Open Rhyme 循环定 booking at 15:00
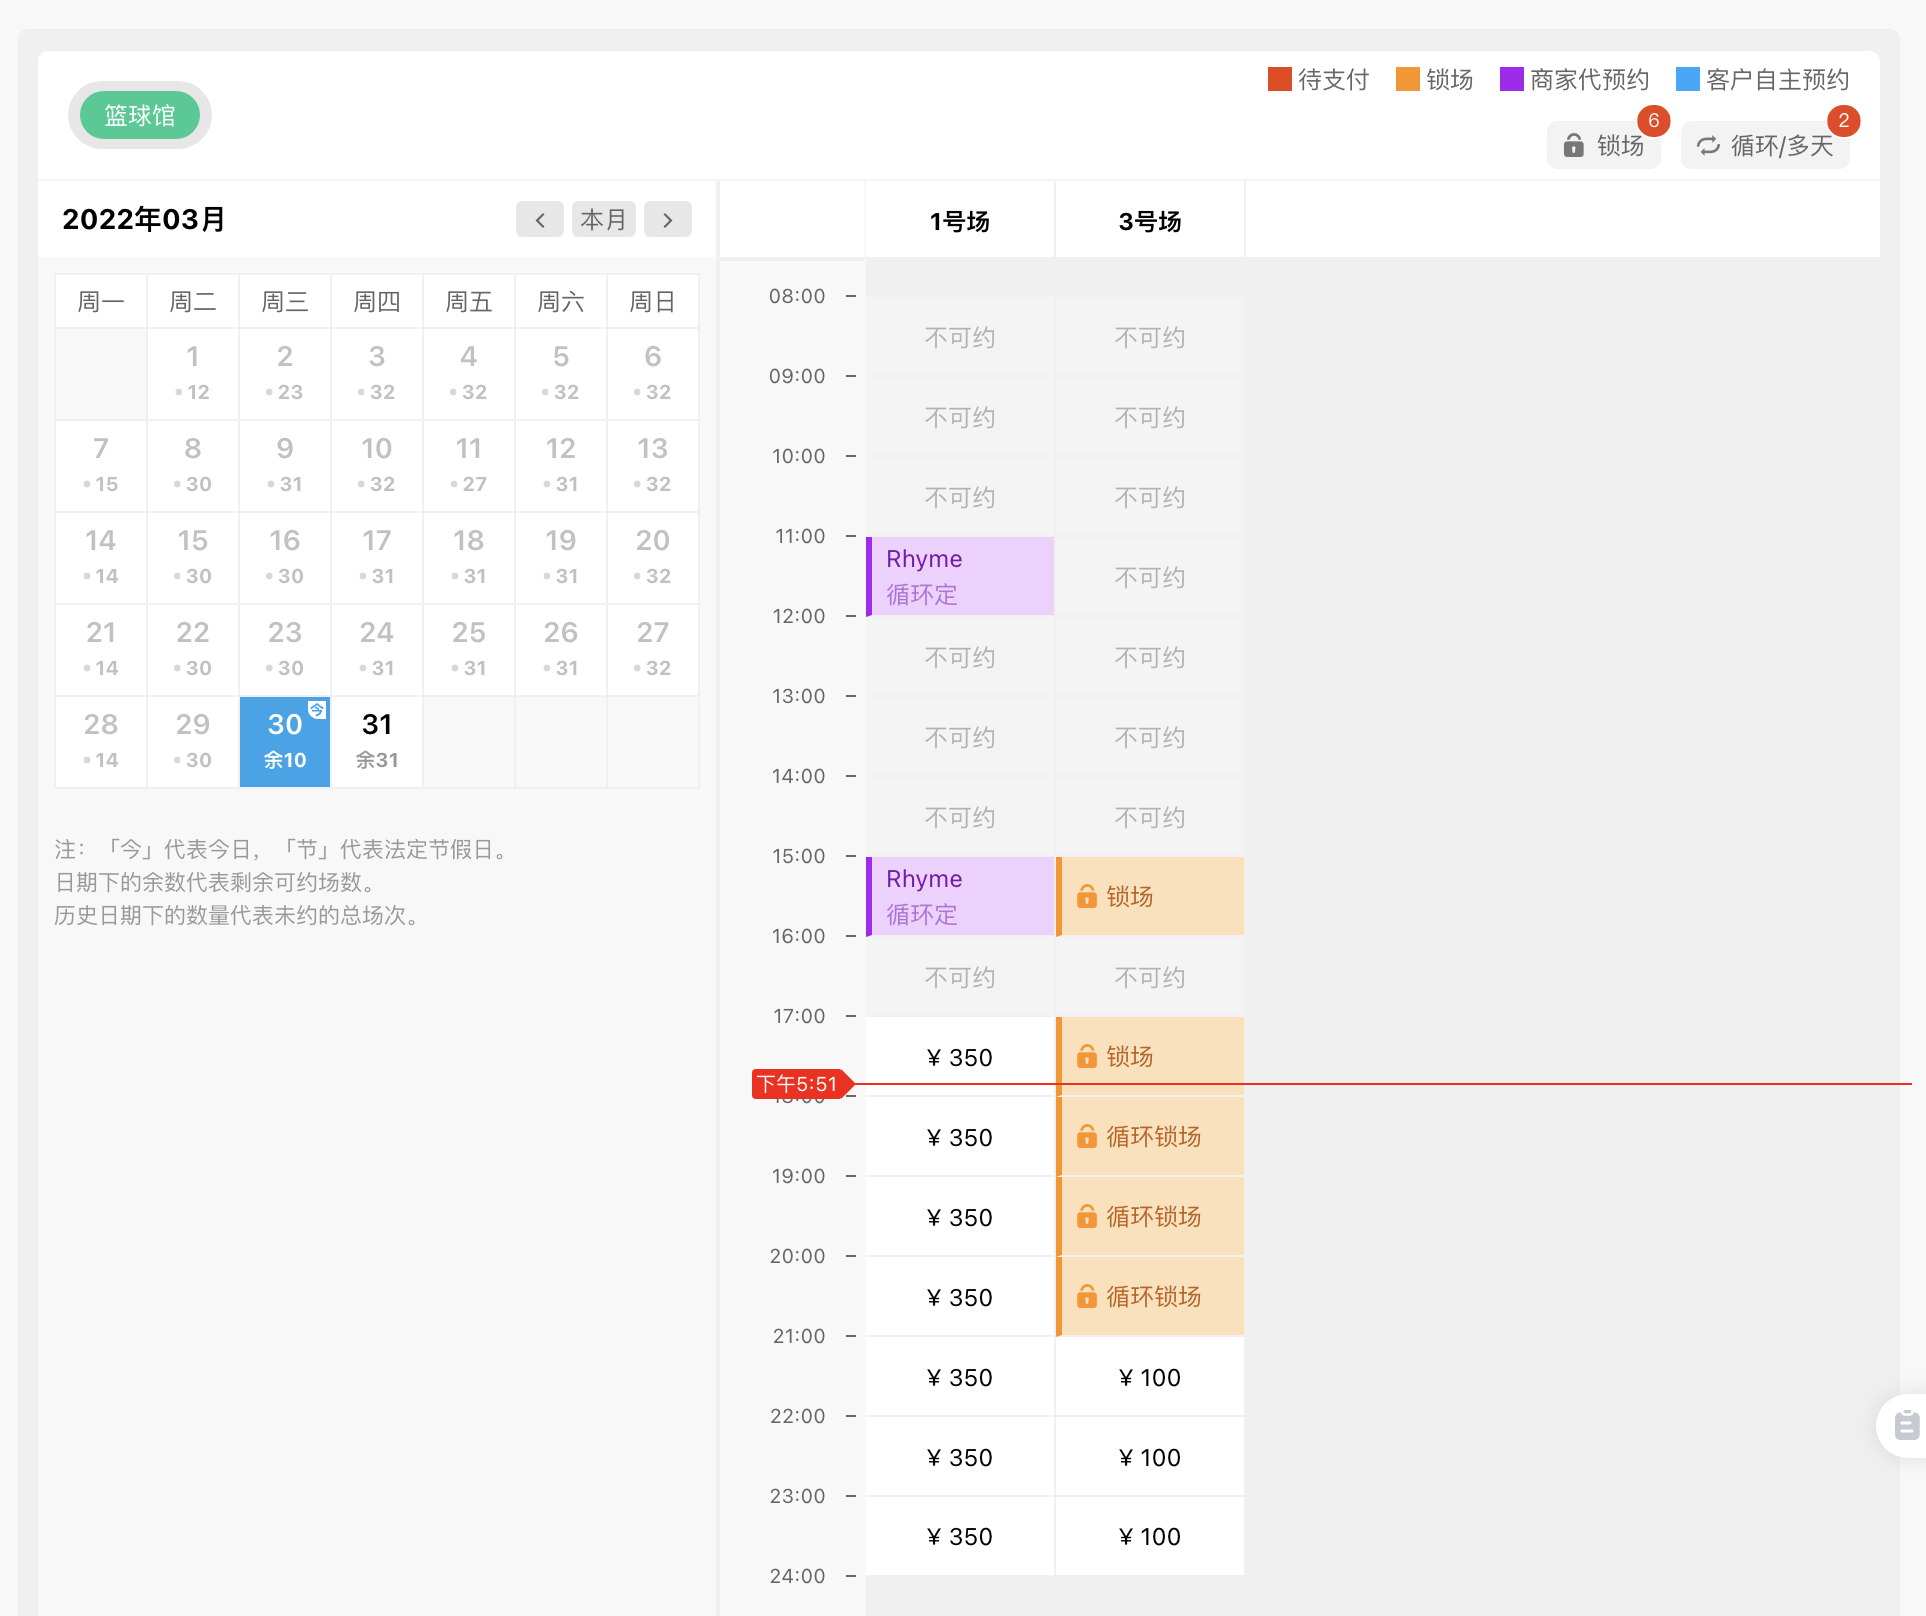 coord(960,896)
